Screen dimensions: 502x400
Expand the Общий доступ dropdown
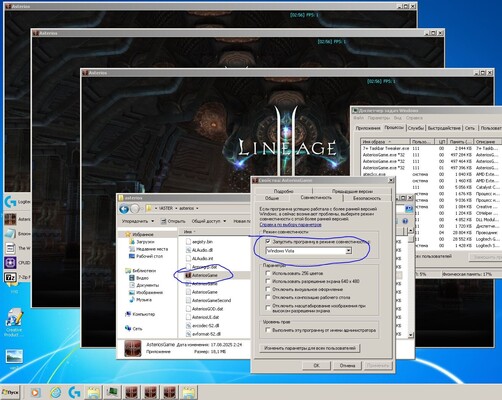(209, 221)
